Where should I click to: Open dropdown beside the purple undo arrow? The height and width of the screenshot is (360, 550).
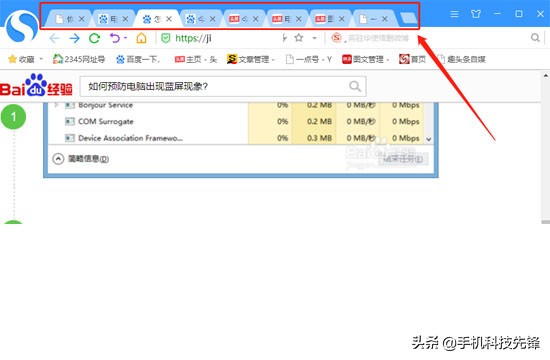point(126,38)
